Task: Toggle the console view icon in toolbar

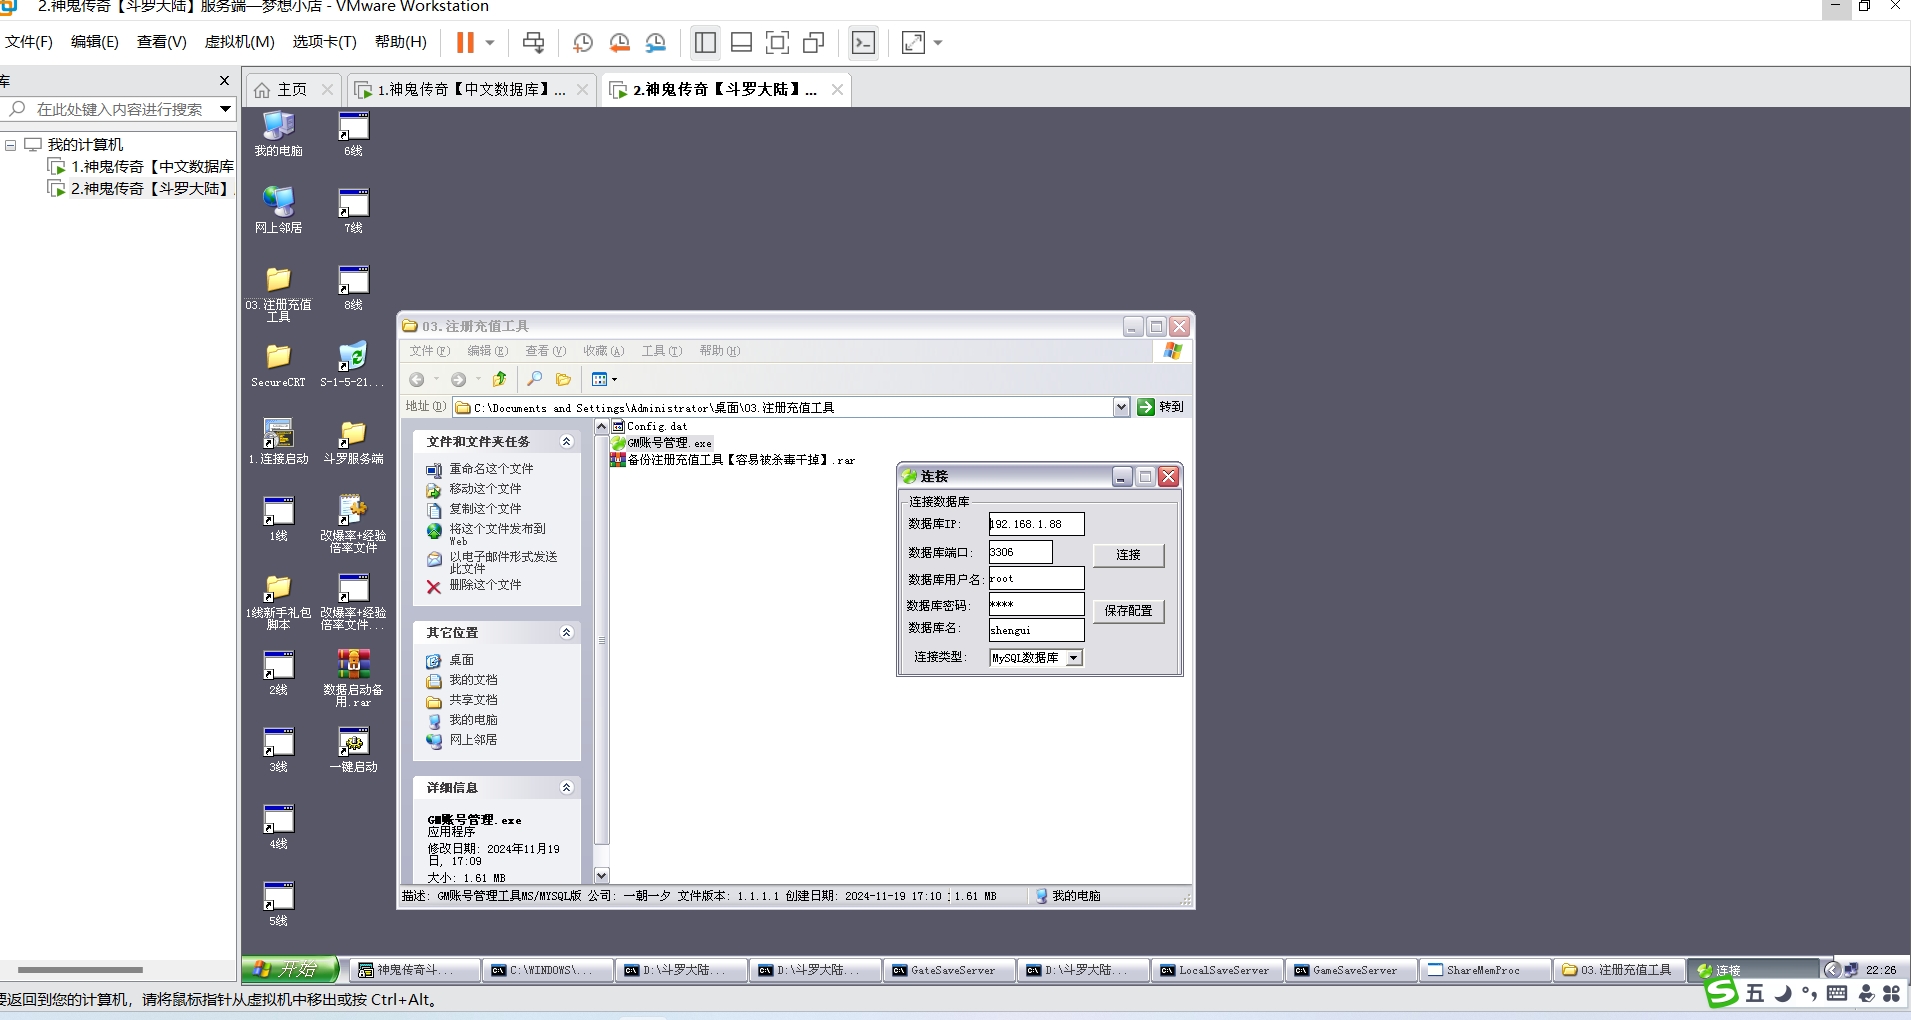Action: [x=863, y=42]
